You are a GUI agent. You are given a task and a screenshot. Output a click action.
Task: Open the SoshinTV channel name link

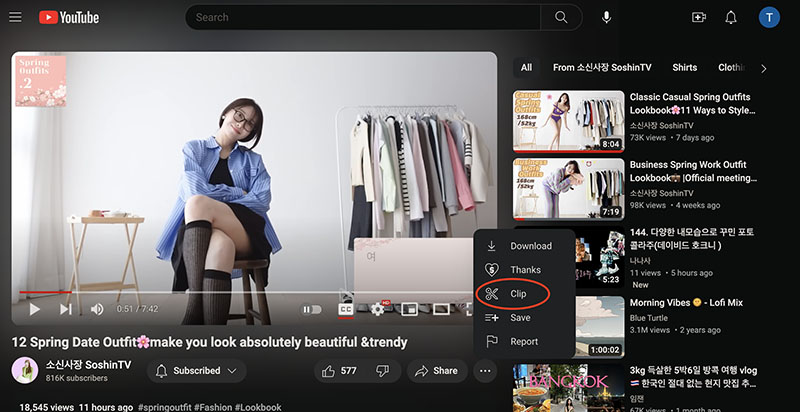[x=88, y=364]
